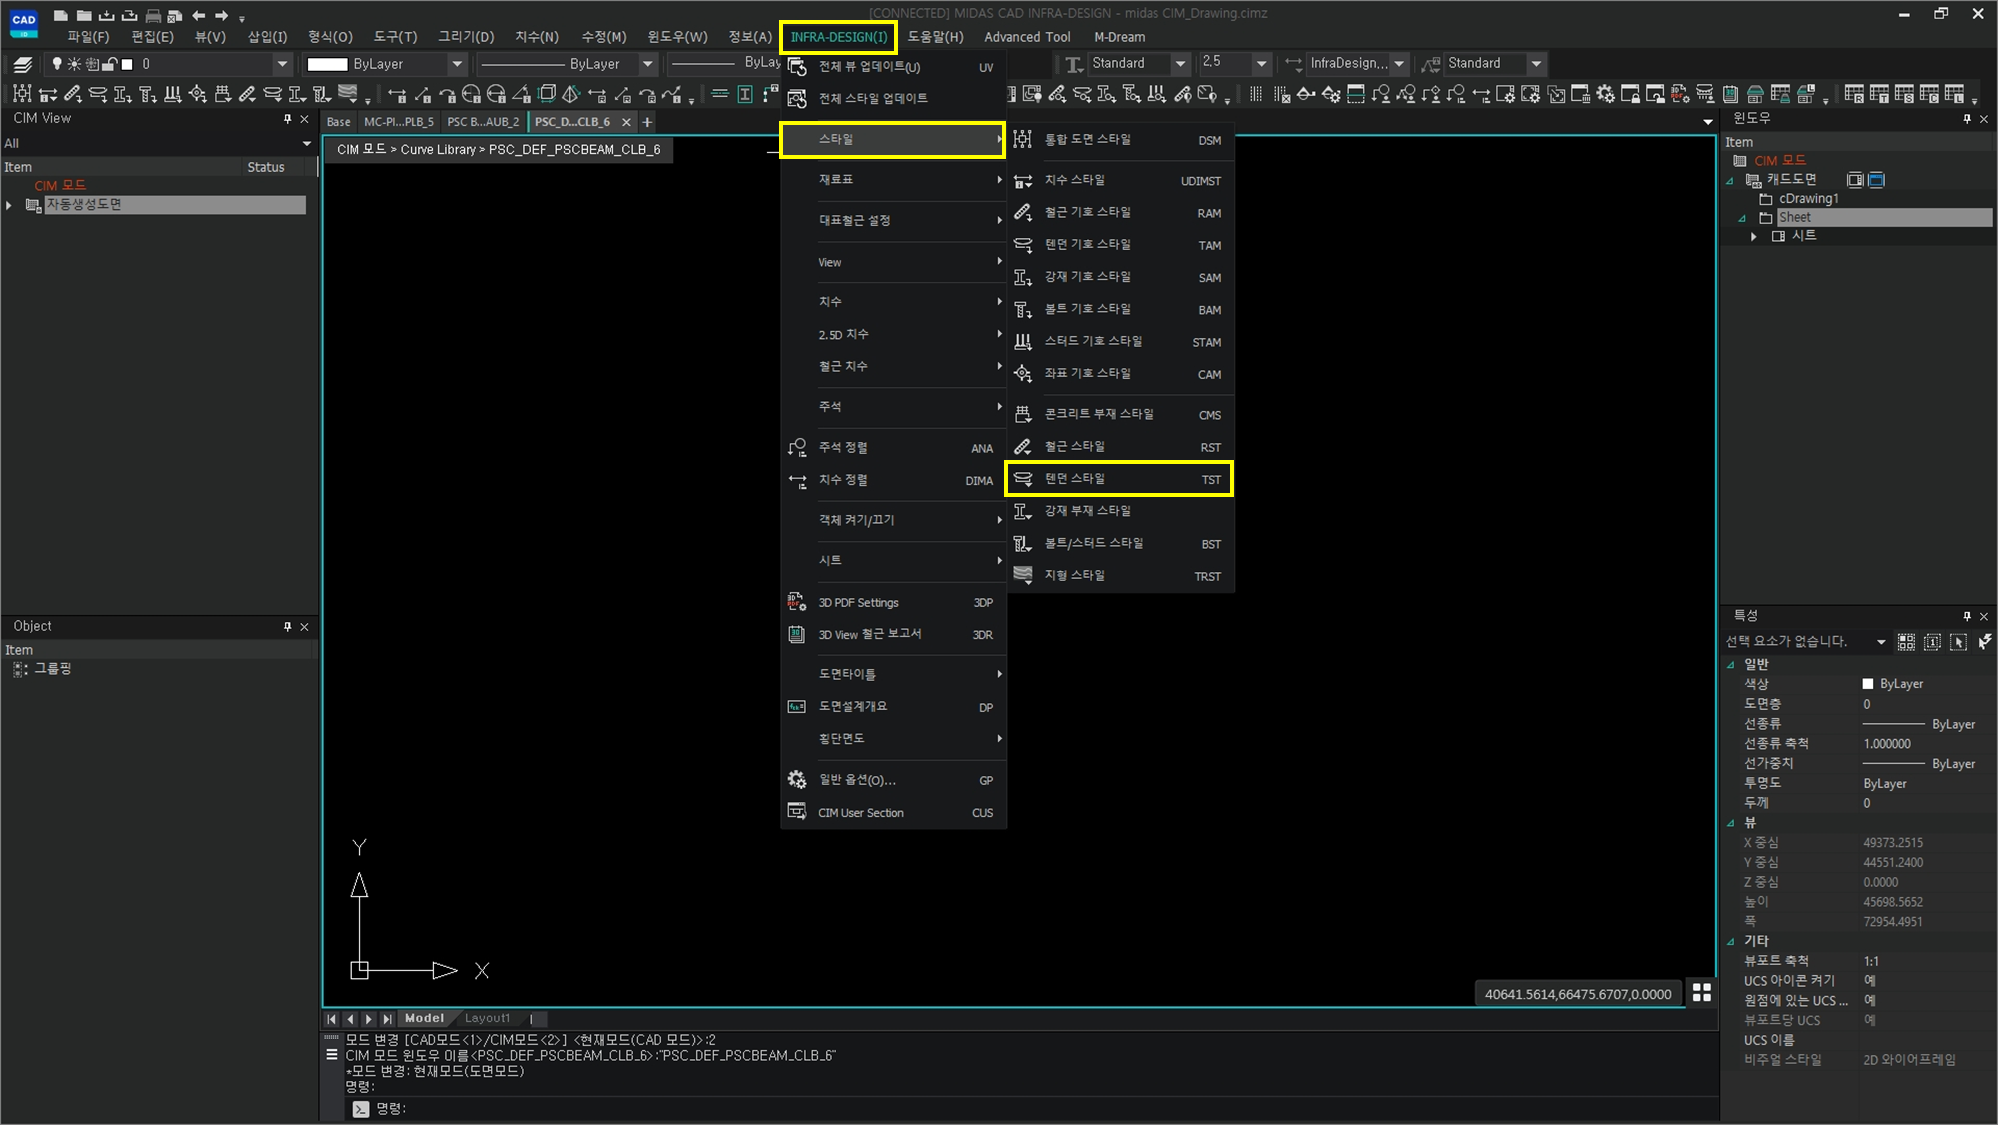Open the ByLayer color dropdown
Screen dimensions: 1998x1125
[457, 64]
